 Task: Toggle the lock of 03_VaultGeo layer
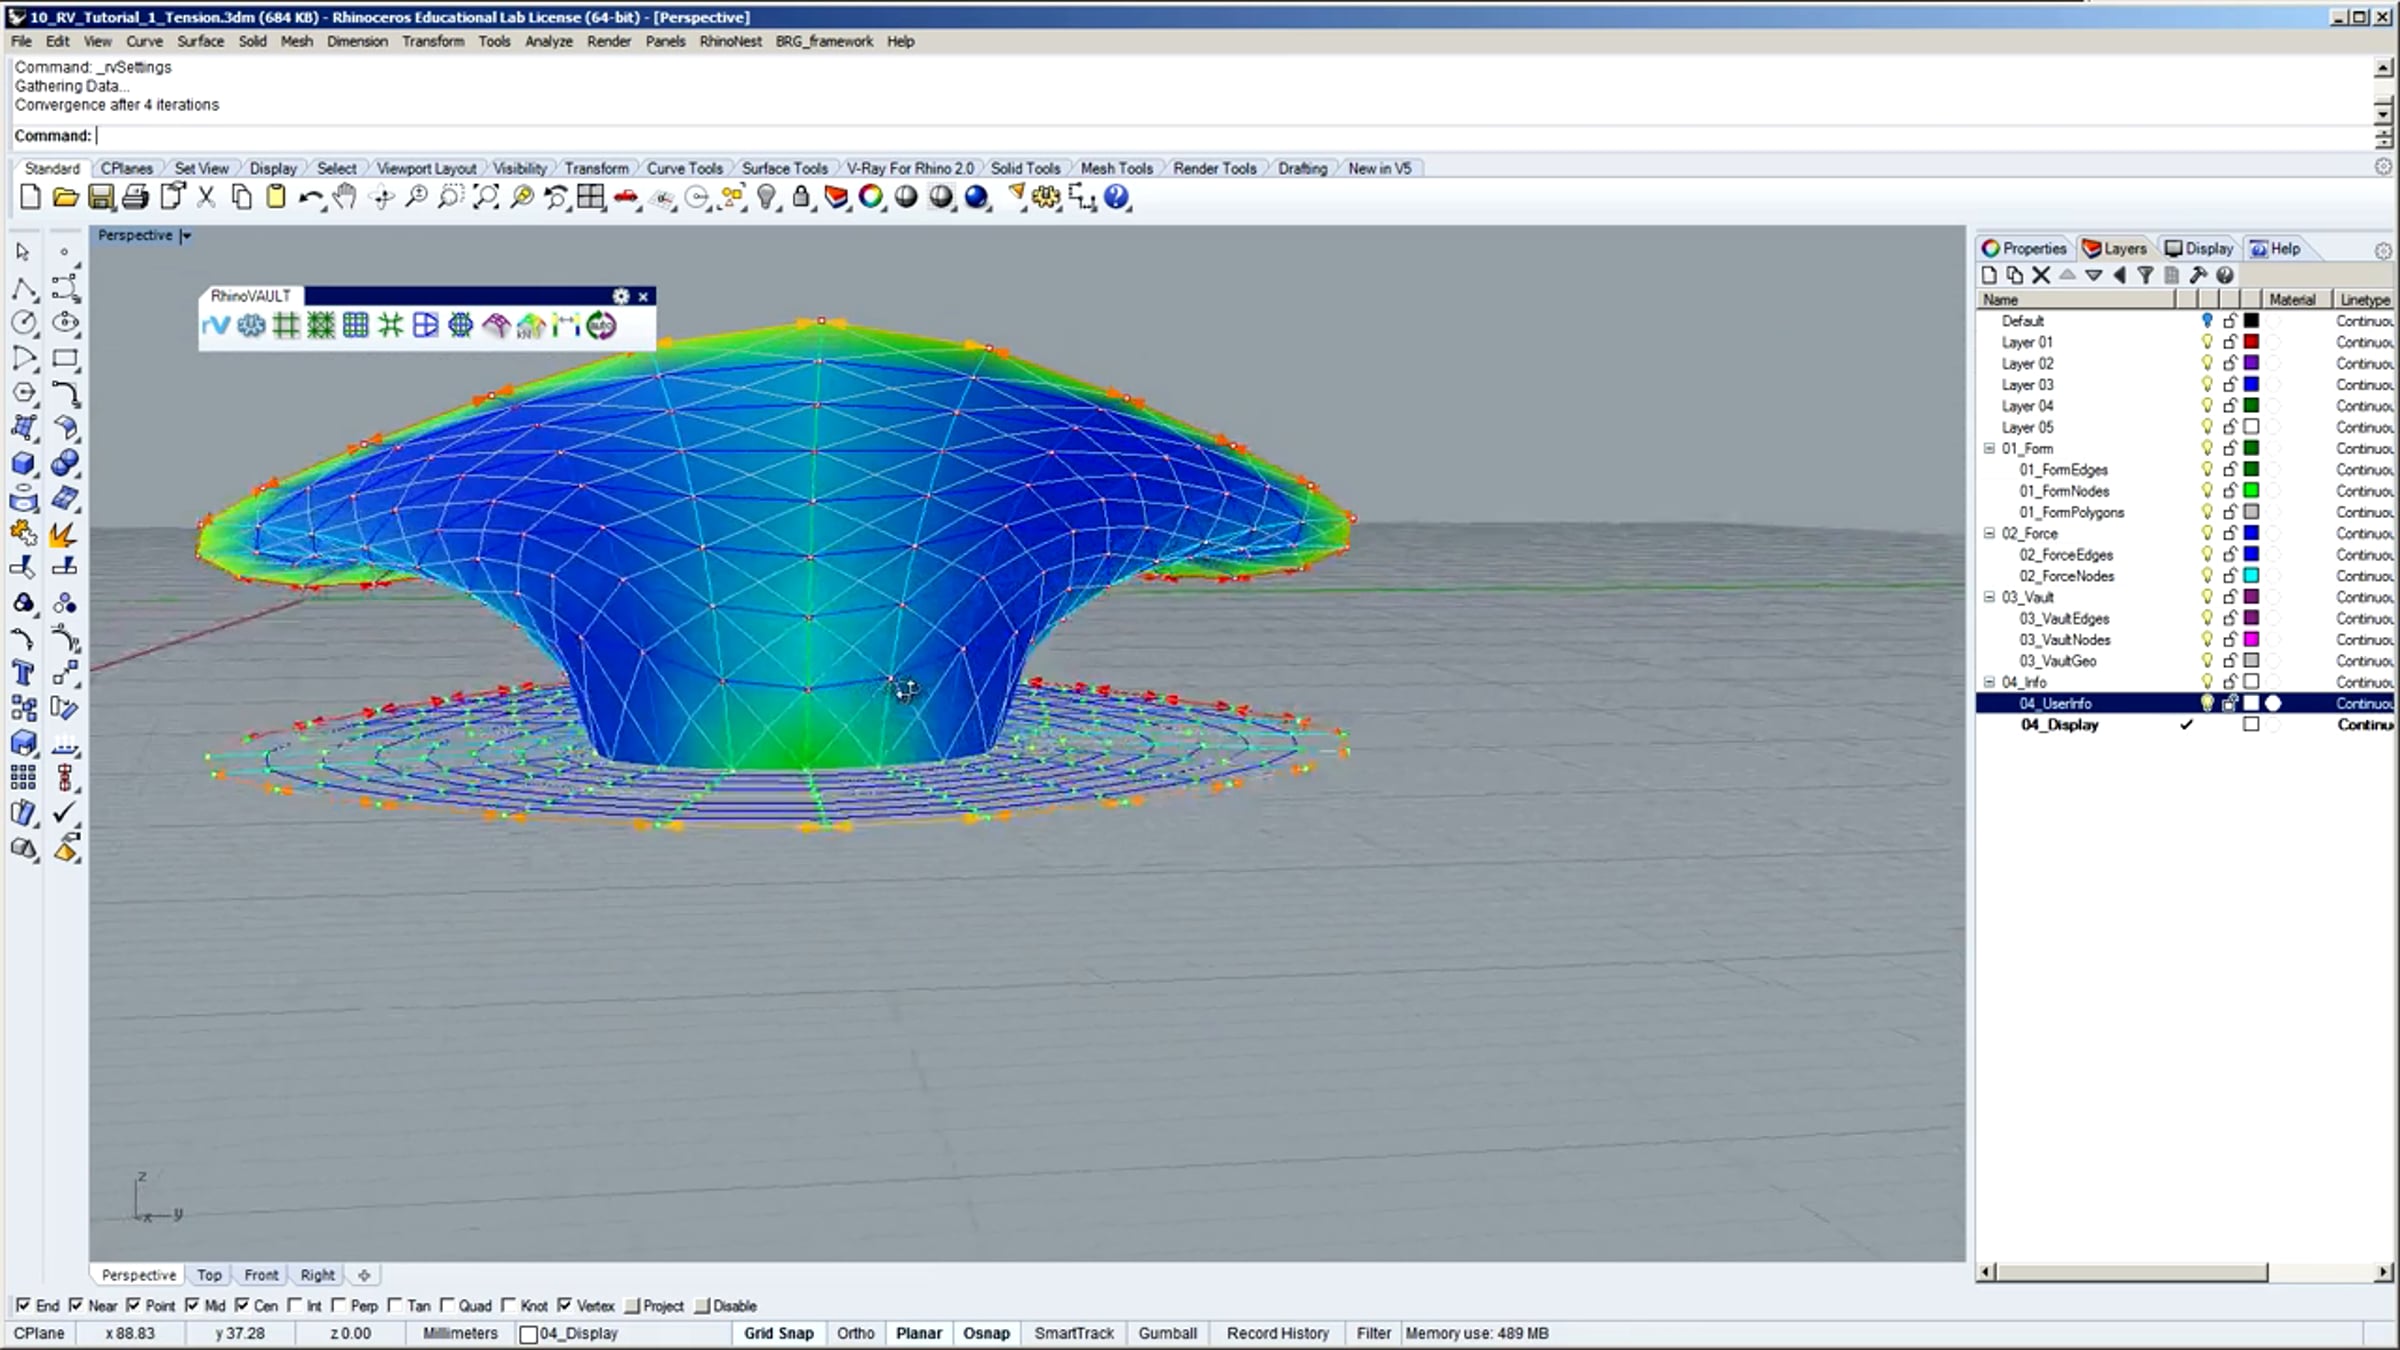tap(2229, 661)
